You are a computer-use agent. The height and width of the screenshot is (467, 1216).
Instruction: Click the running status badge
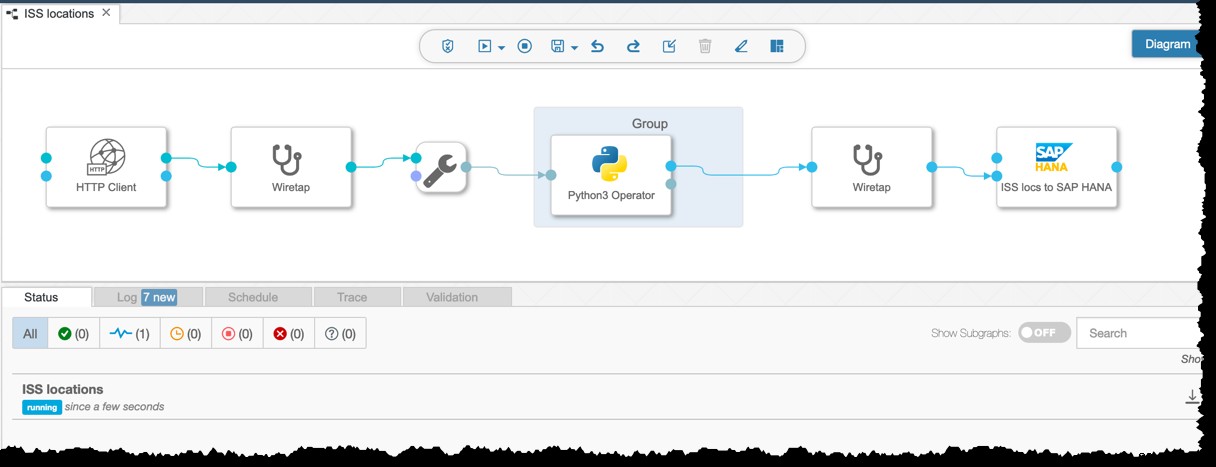click(42, 407)
